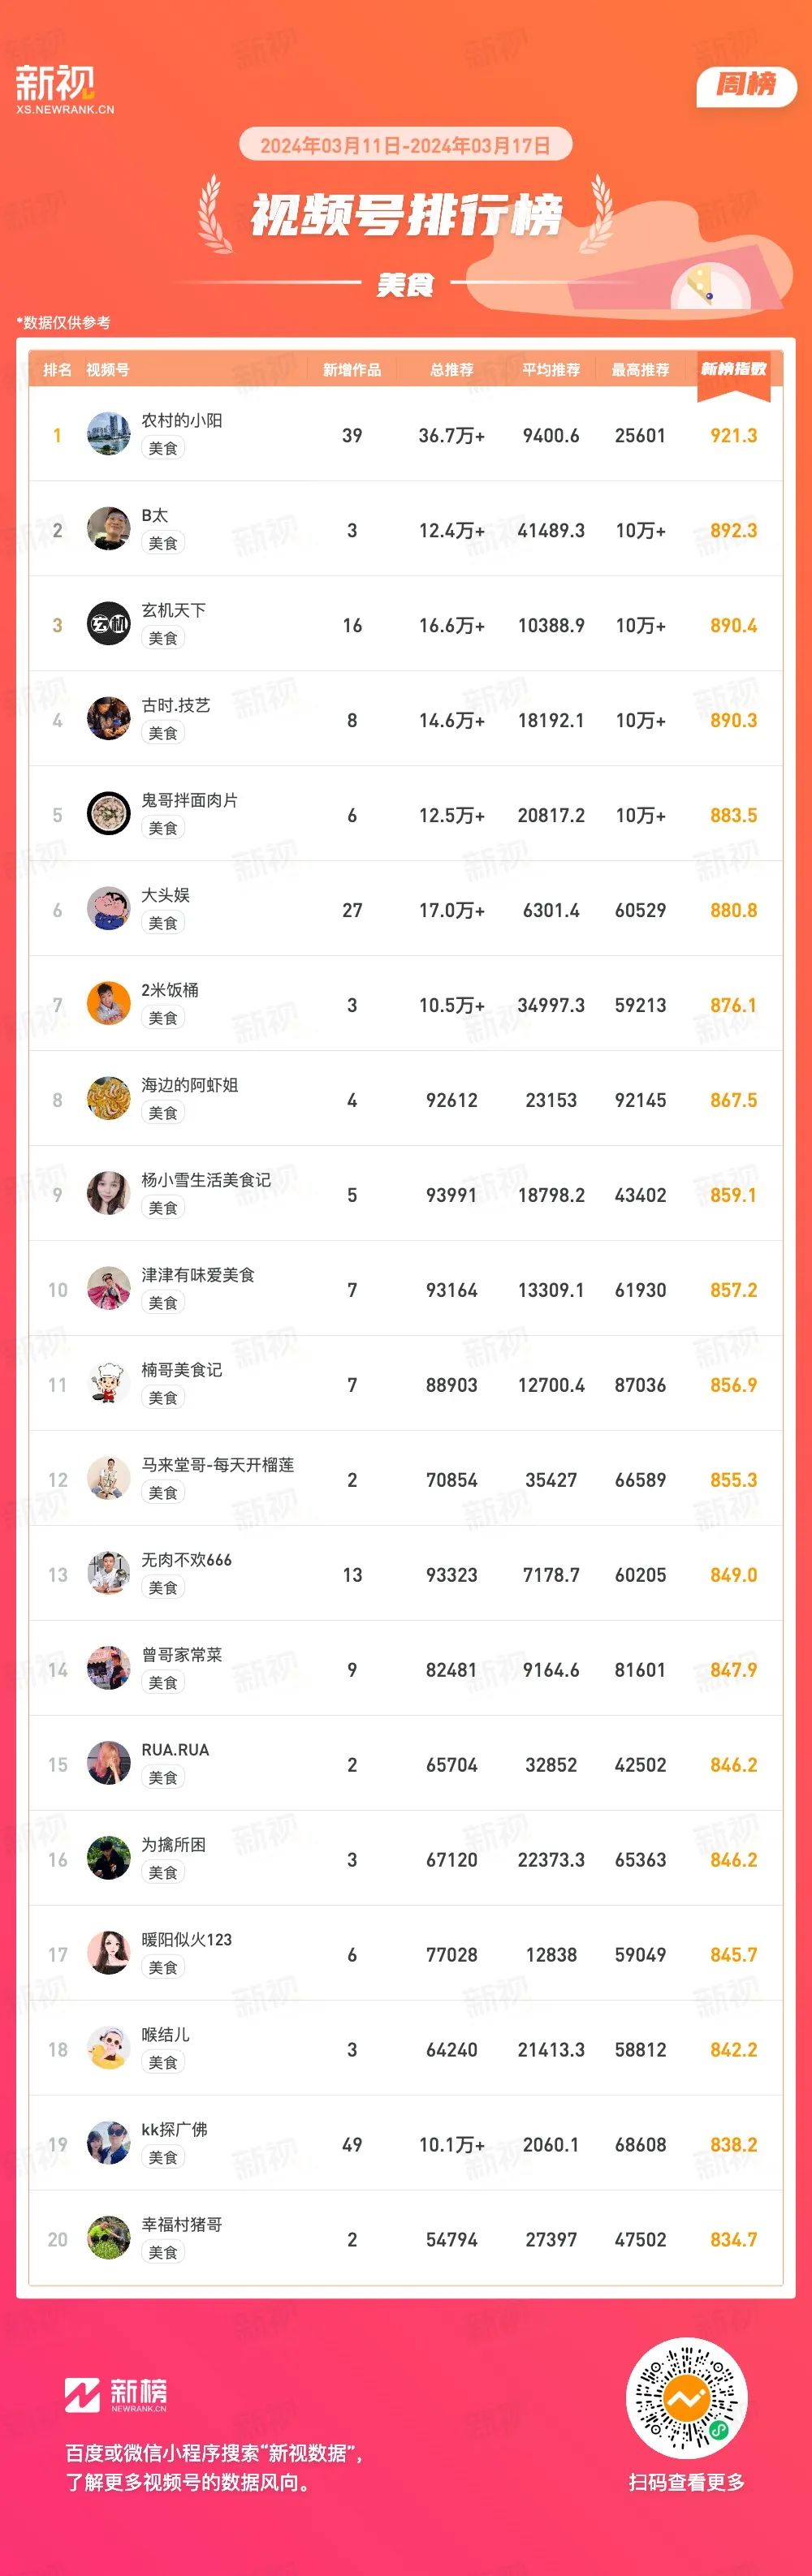Screen dimensions: 812x2576
Task: Click the 玄机天下 black logo avatar
Action: (x=108, y=625)
